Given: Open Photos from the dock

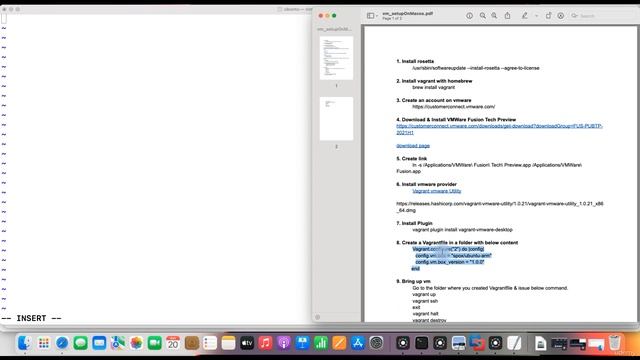Looking at the screenshot, I should [x=136, y=343].
